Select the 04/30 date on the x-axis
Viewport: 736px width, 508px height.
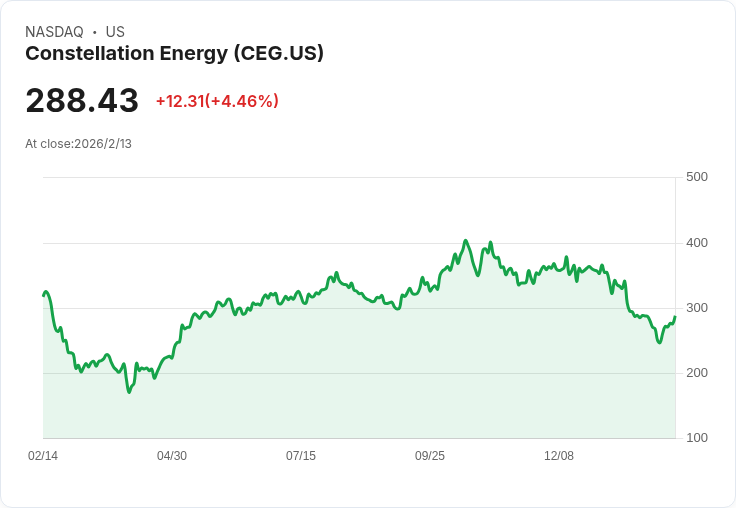coord(172,456)
